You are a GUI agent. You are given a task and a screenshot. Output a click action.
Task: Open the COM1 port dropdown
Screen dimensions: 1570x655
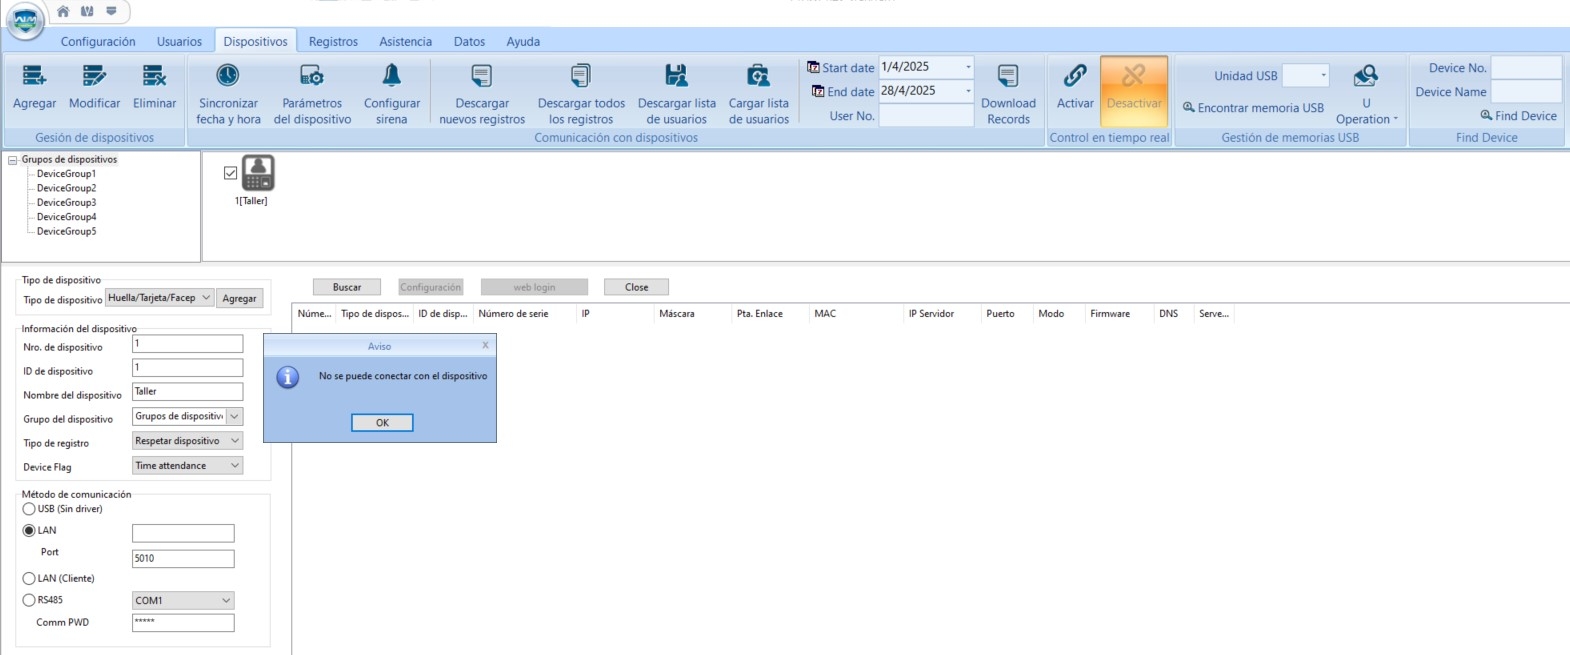(226, 601)
